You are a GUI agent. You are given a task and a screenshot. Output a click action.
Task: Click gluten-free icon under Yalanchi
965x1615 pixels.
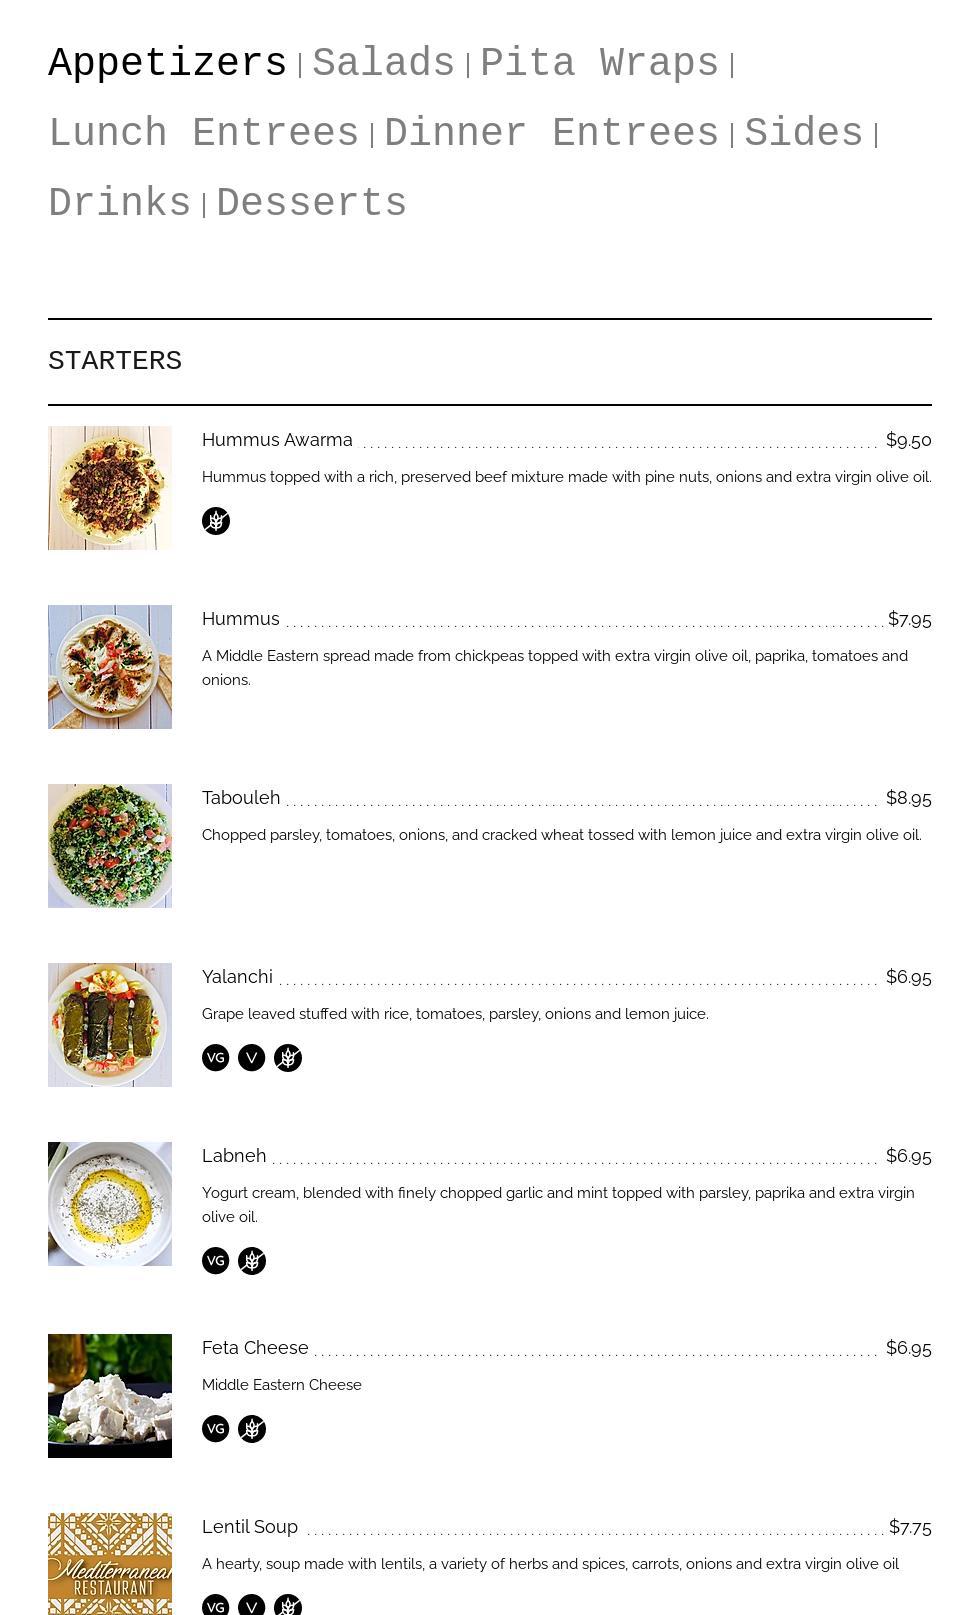(x=288, y=1058)
